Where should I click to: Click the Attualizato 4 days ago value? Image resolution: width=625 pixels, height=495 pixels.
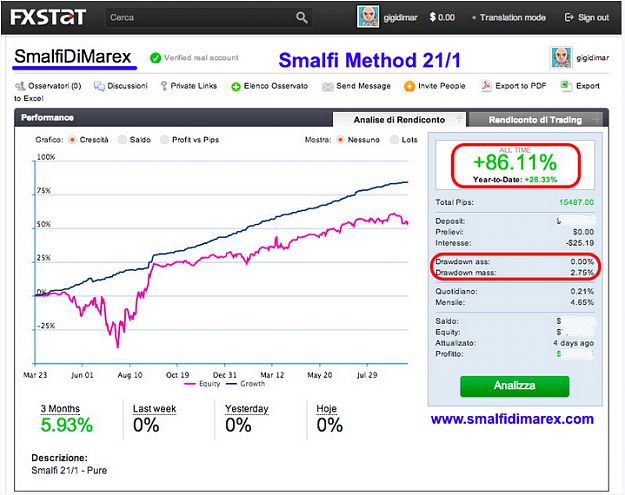tap(574, 343)
